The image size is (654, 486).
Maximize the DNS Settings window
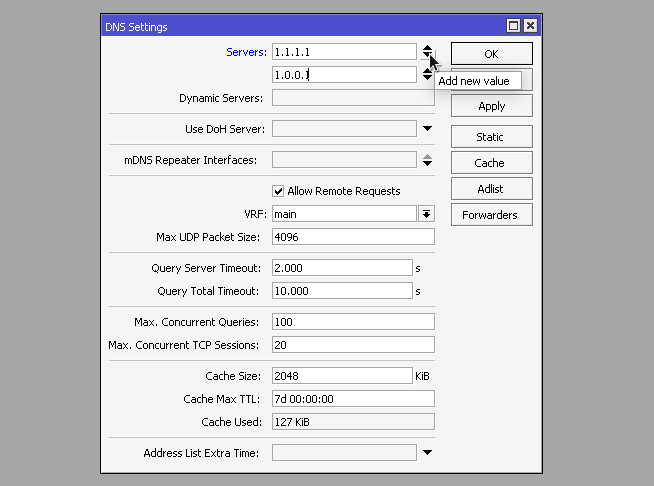pos(514,26)
